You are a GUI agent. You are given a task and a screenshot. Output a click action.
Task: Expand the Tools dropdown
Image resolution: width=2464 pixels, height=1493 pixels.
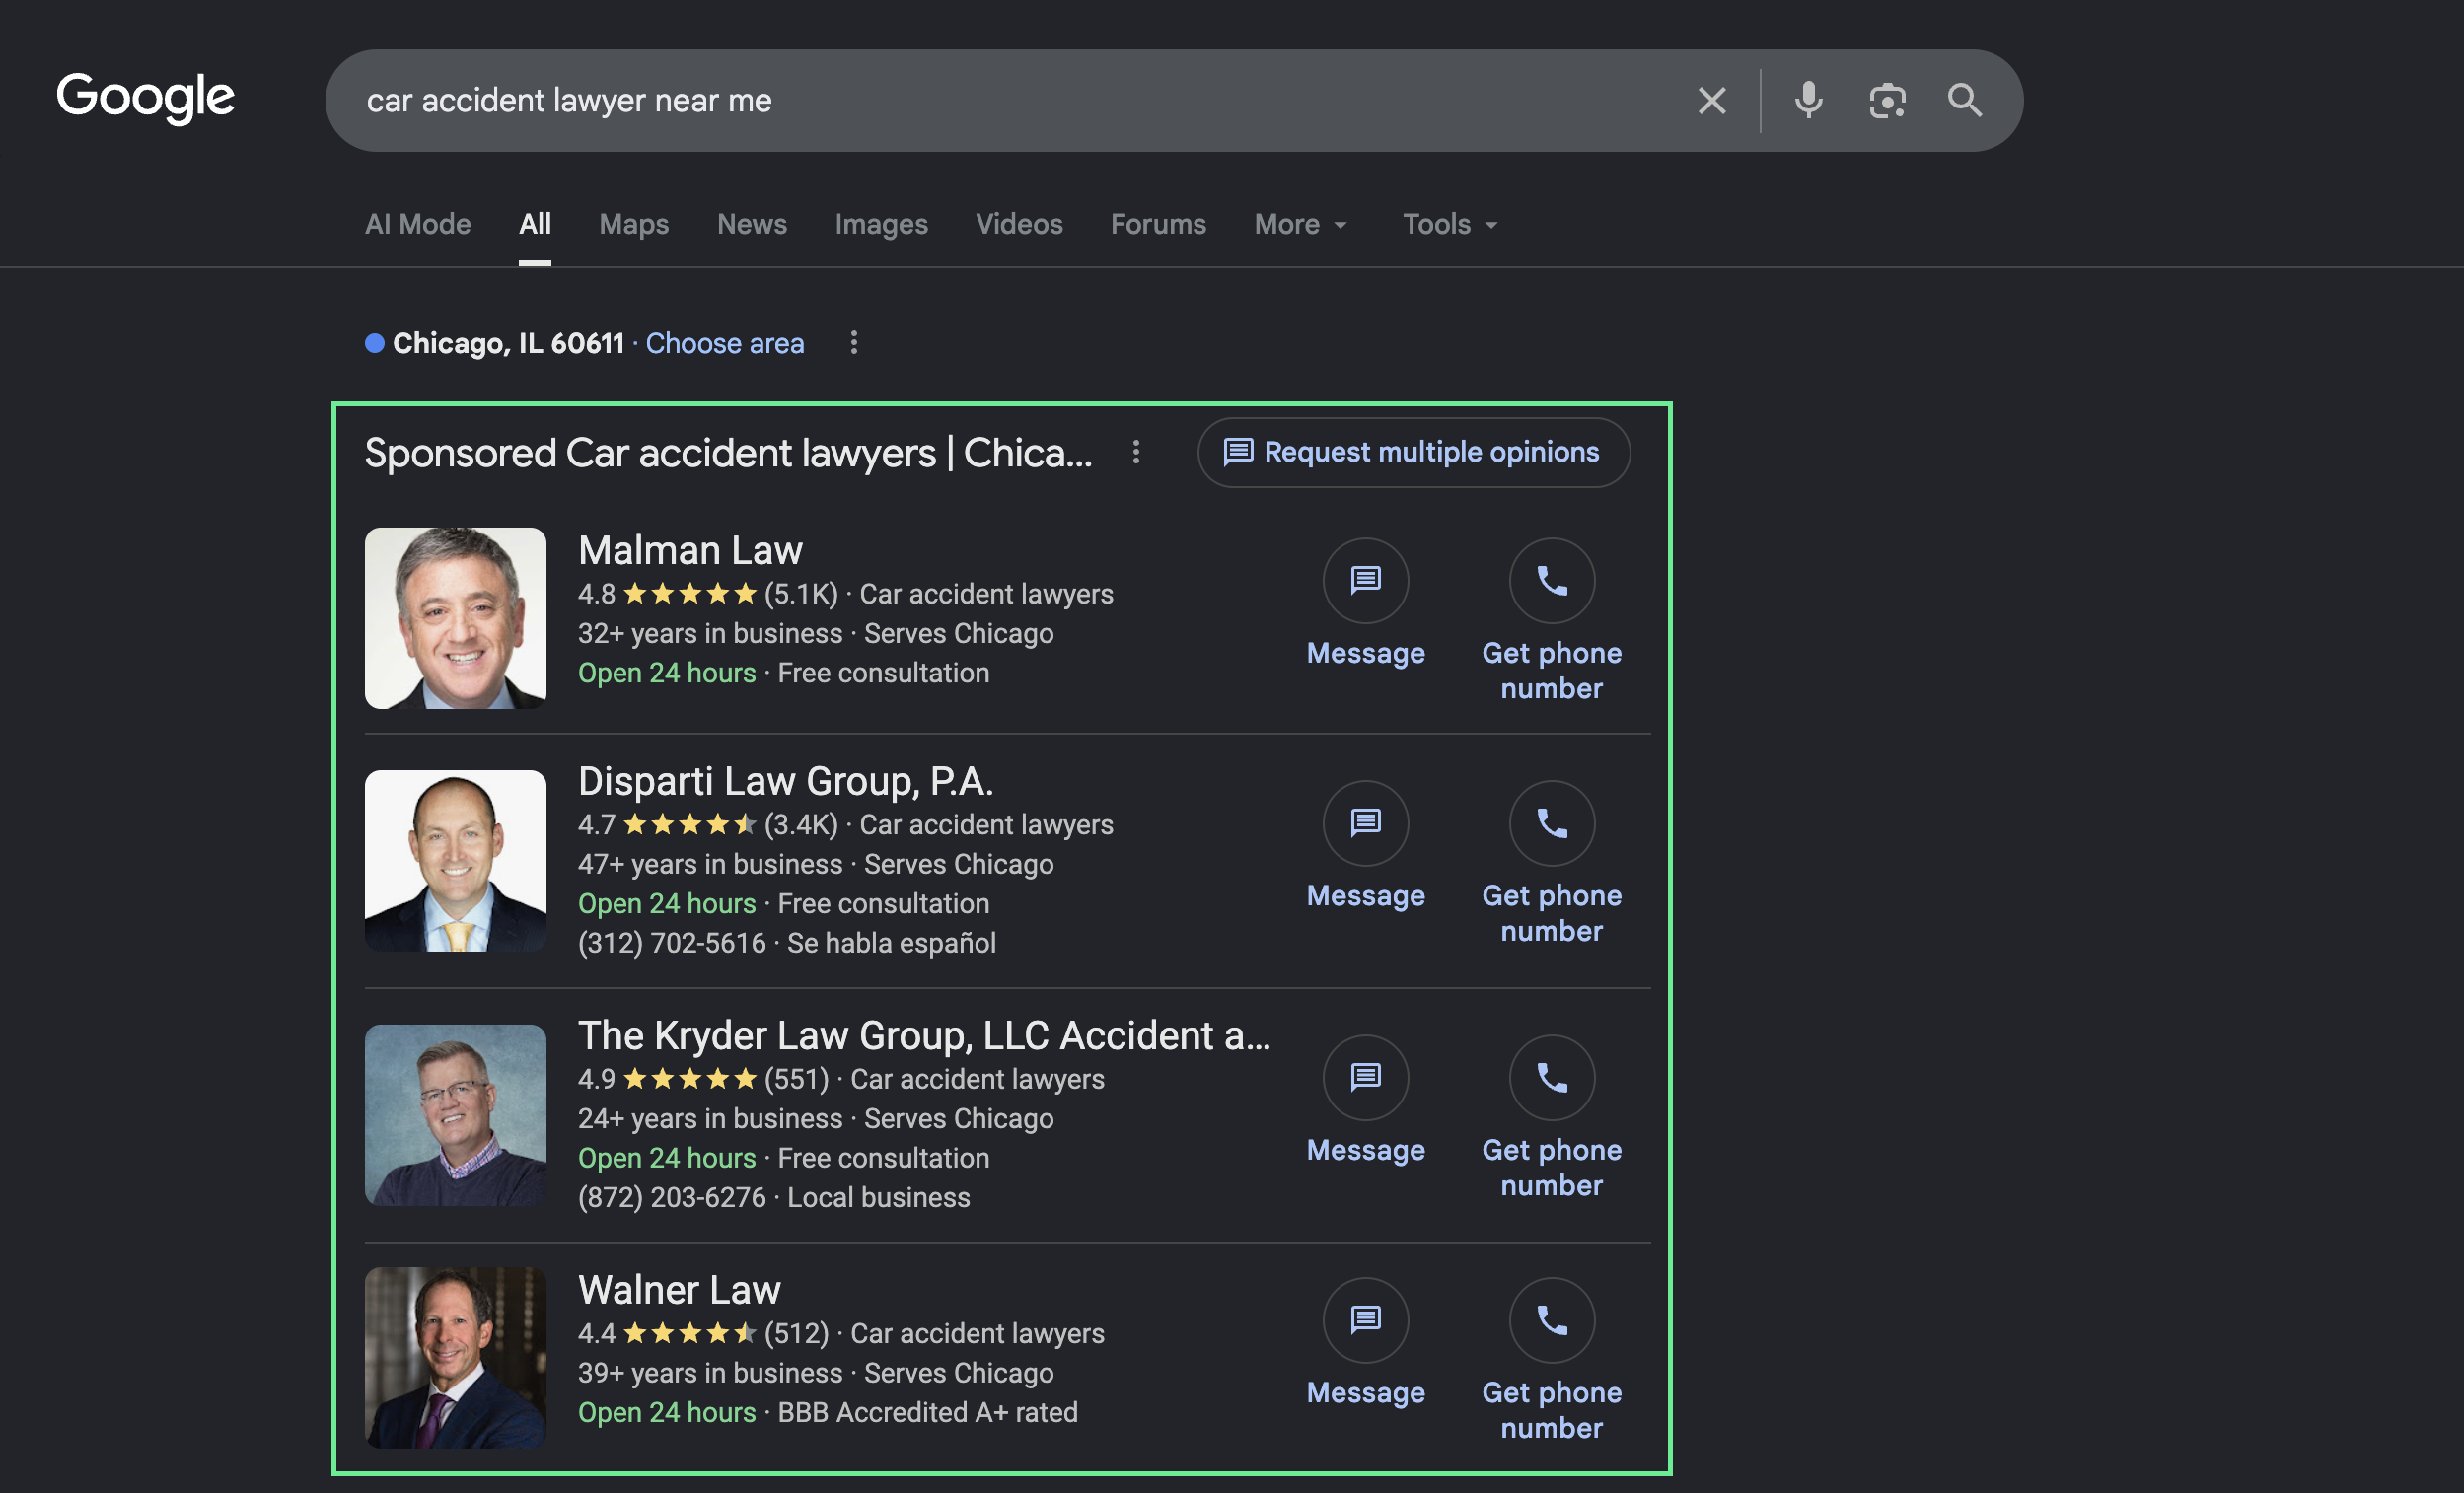point(1449,224)
